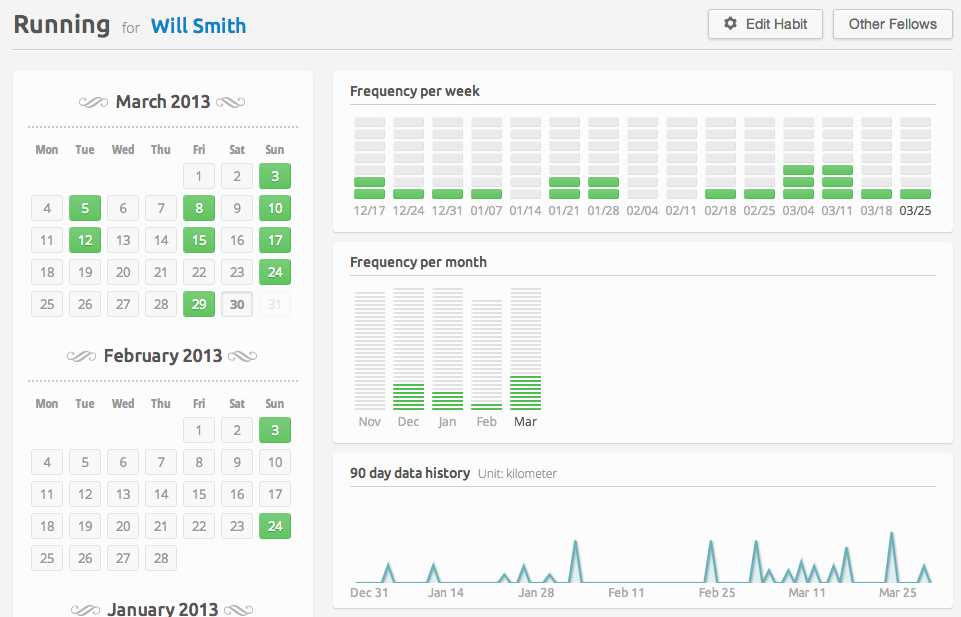Screen dimensions: 961x617
Task: Mark March 30 as done
Action: coord(237,304)
